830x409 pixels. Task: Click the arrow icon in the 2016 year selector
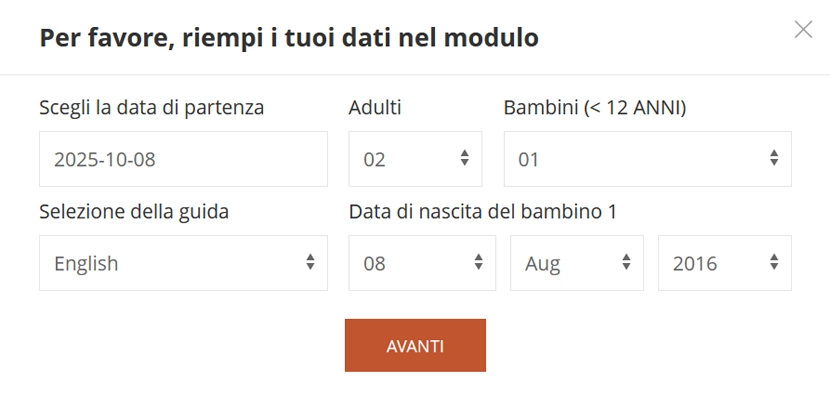tap(774, 262)
